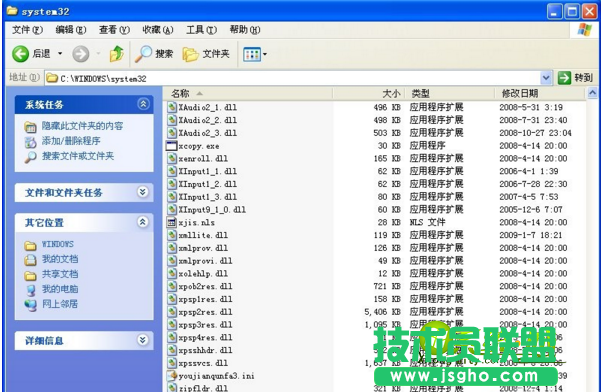Screen dimensions: 601x392
Task: Click the system32 title bar folder icon
Action: tap(12, 11)
